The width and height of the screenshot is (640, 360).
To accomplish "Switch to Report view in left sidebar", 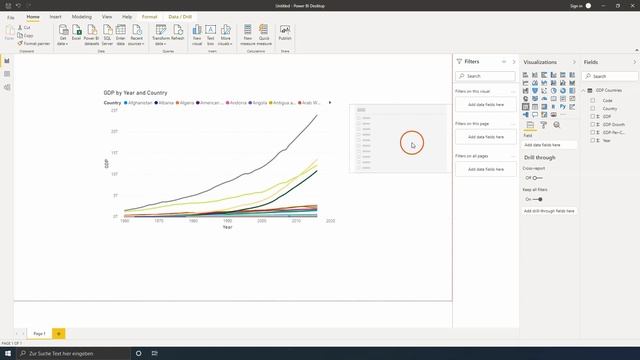I will click(x=7, y=61).
